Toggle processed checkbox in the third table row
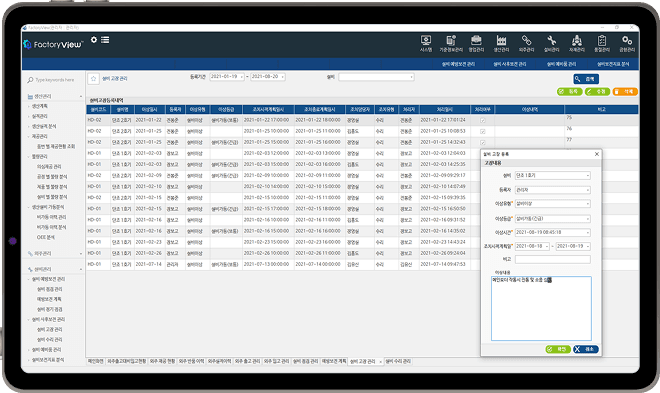Image resolution: width=660 pixels, height=393 pixels. 483,142
